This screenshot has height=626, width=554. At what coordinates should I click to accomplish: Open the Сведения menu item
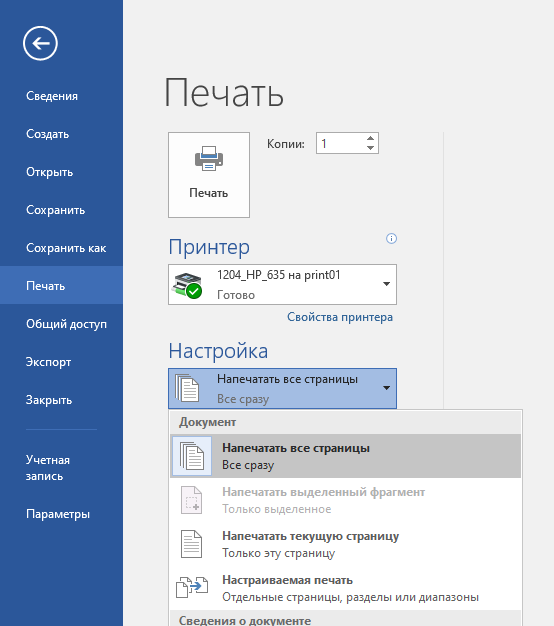[52, 96]
